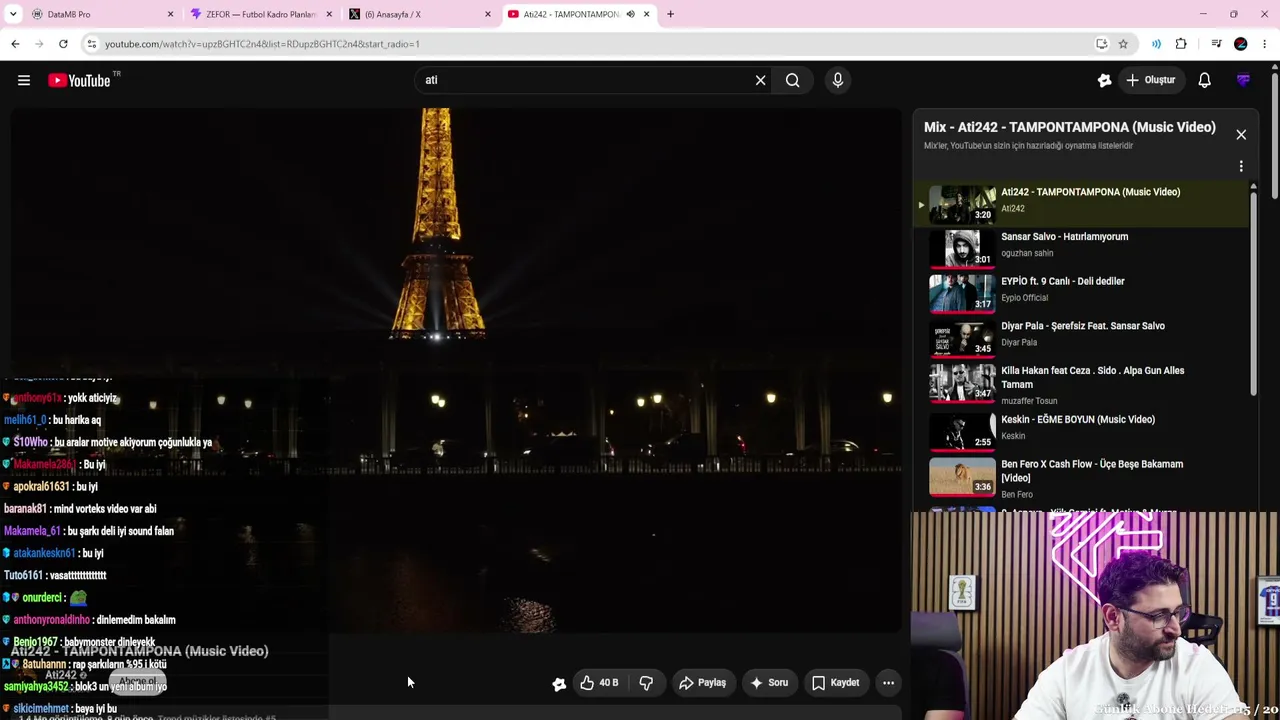Screen dimensions: 1280x720
Task: Open Keskin - EĞME BOYUN thumbnail
Action: coord(962,431)
